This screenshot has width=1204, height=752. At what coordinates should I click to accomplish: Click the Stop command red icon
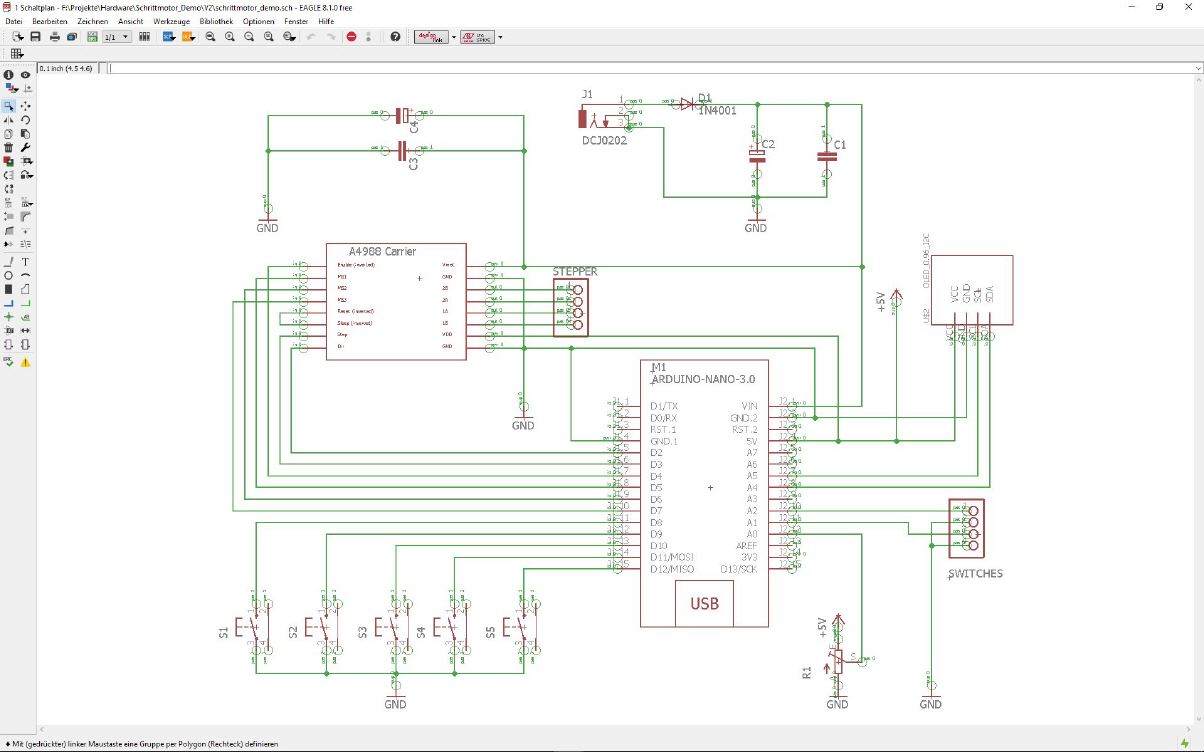click(x=351, y=37)
